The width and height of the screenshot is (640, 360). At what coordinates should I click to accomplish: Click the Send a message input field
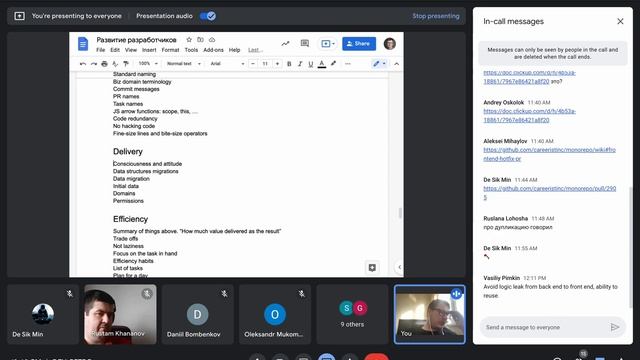[545, 327]
